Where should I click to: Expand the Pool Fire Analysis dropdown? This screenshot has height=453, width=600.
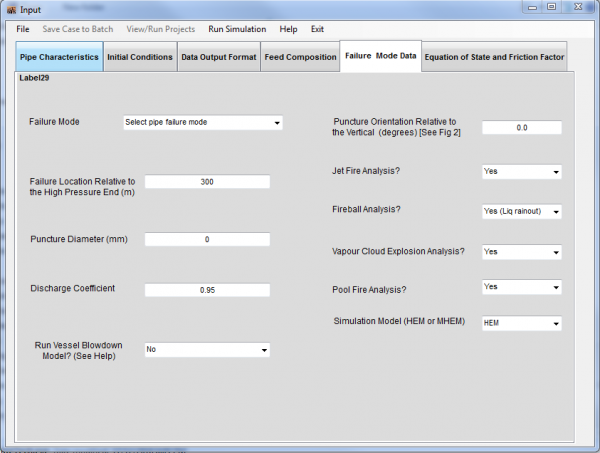pos(521,287)
